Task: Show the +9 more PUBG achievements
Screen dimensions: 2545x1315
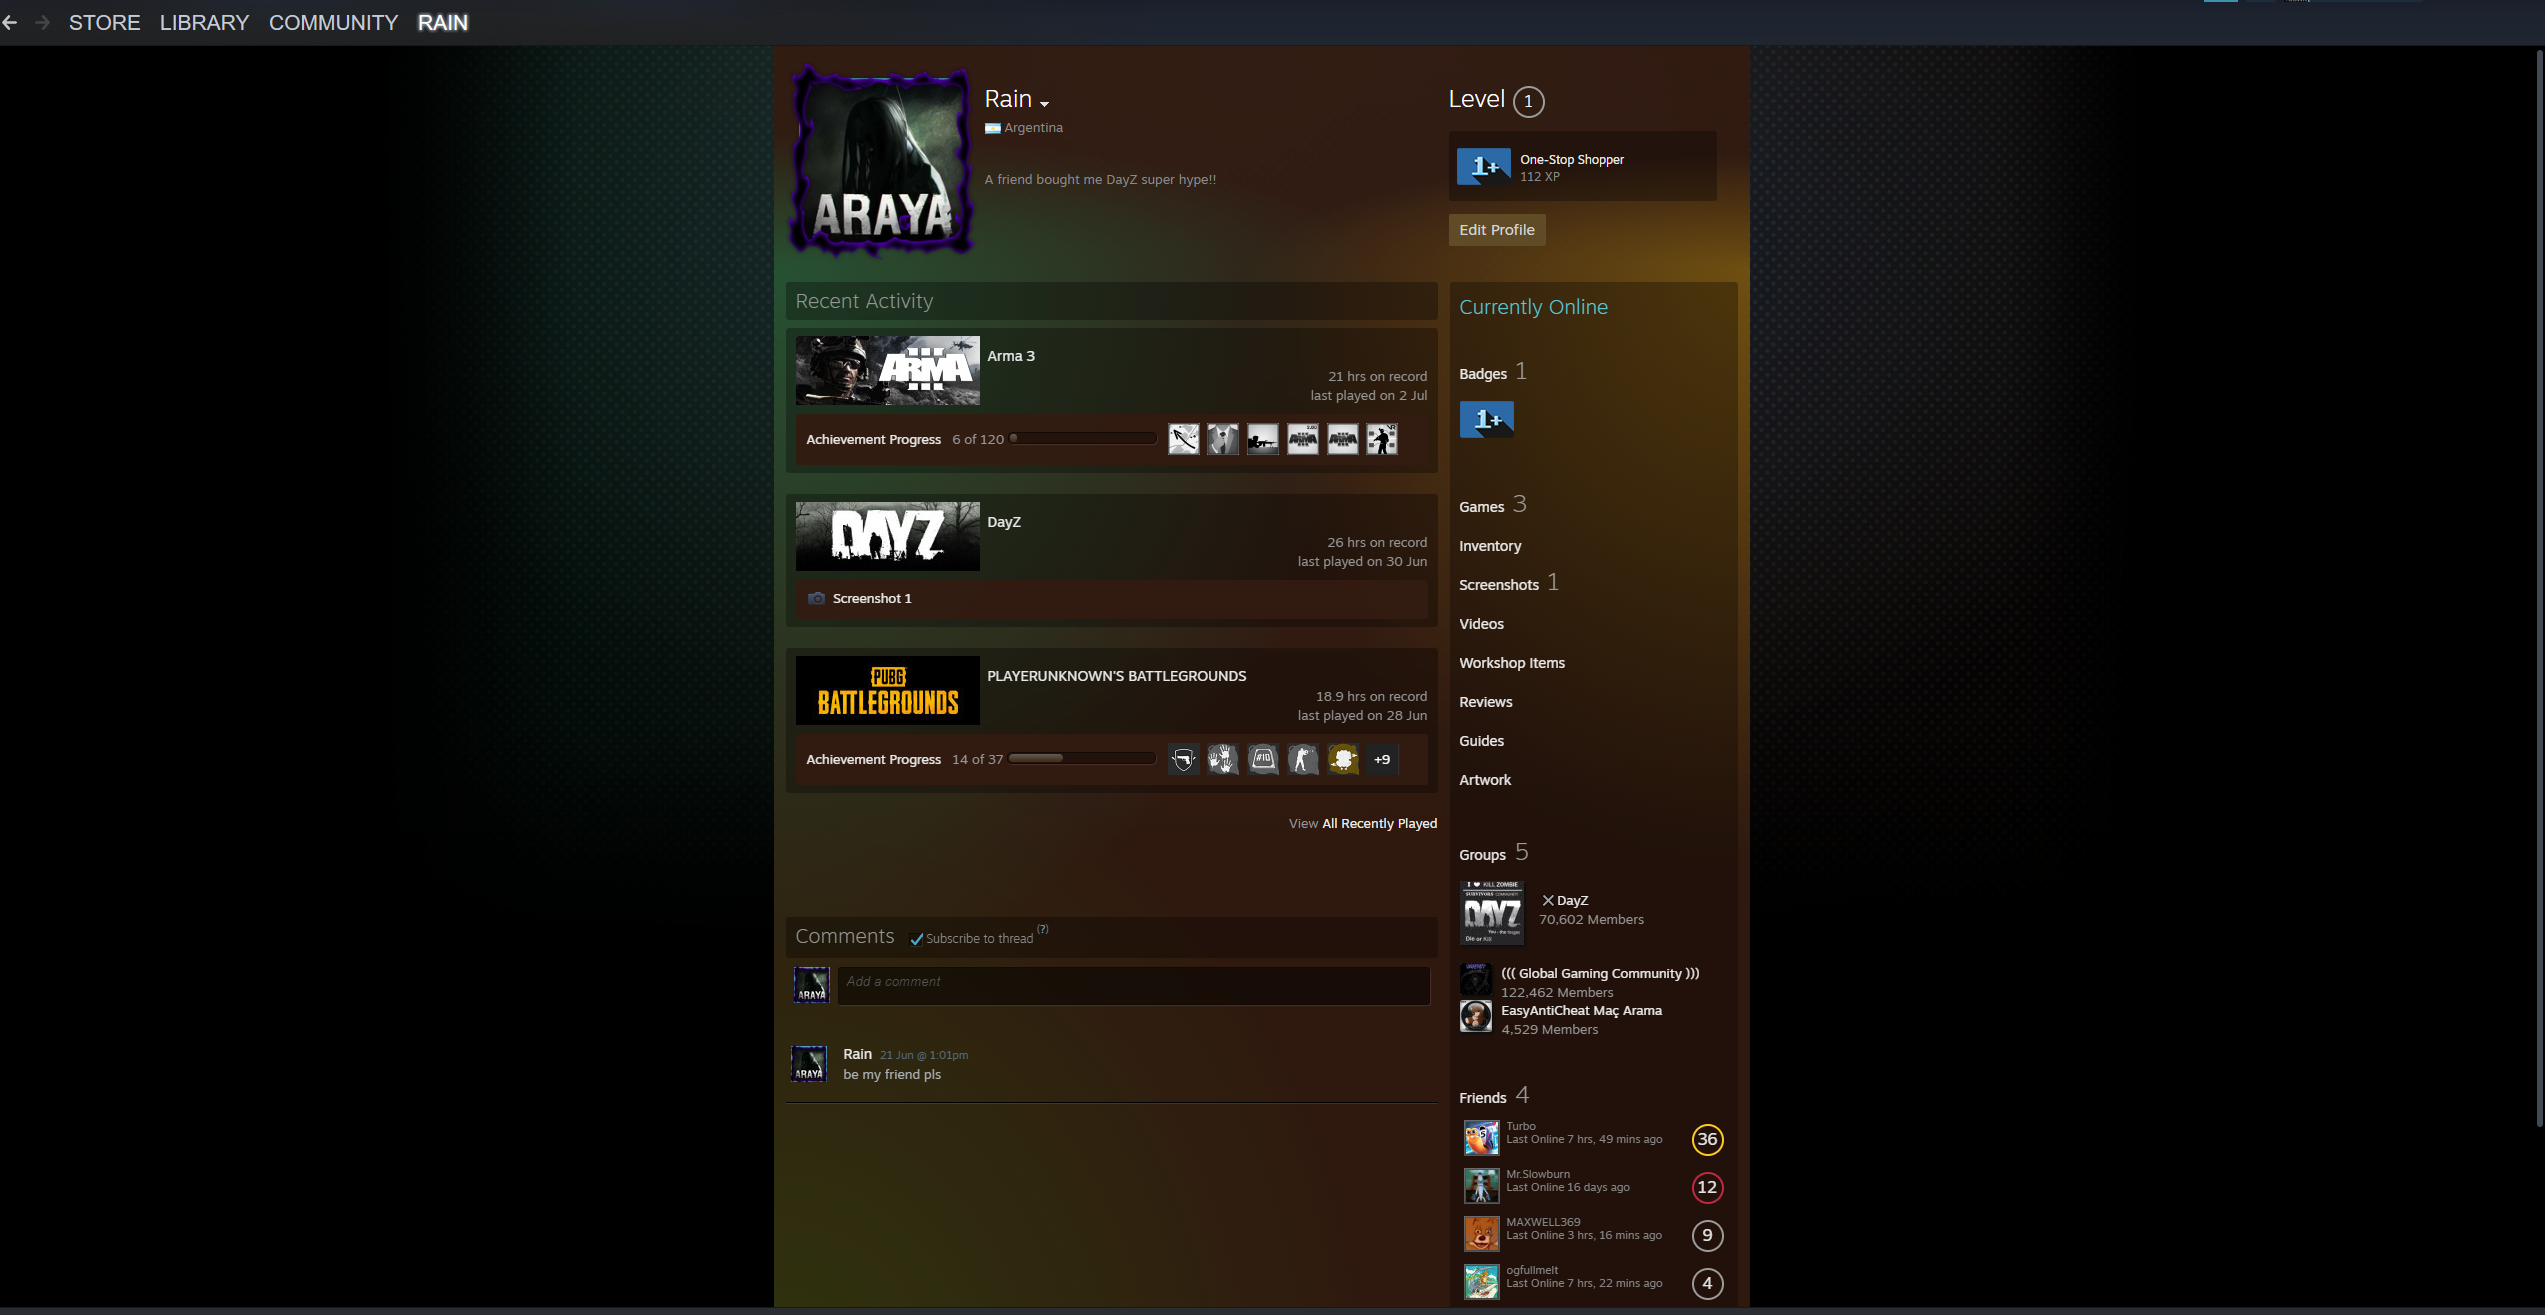Action: (1382, 759)
